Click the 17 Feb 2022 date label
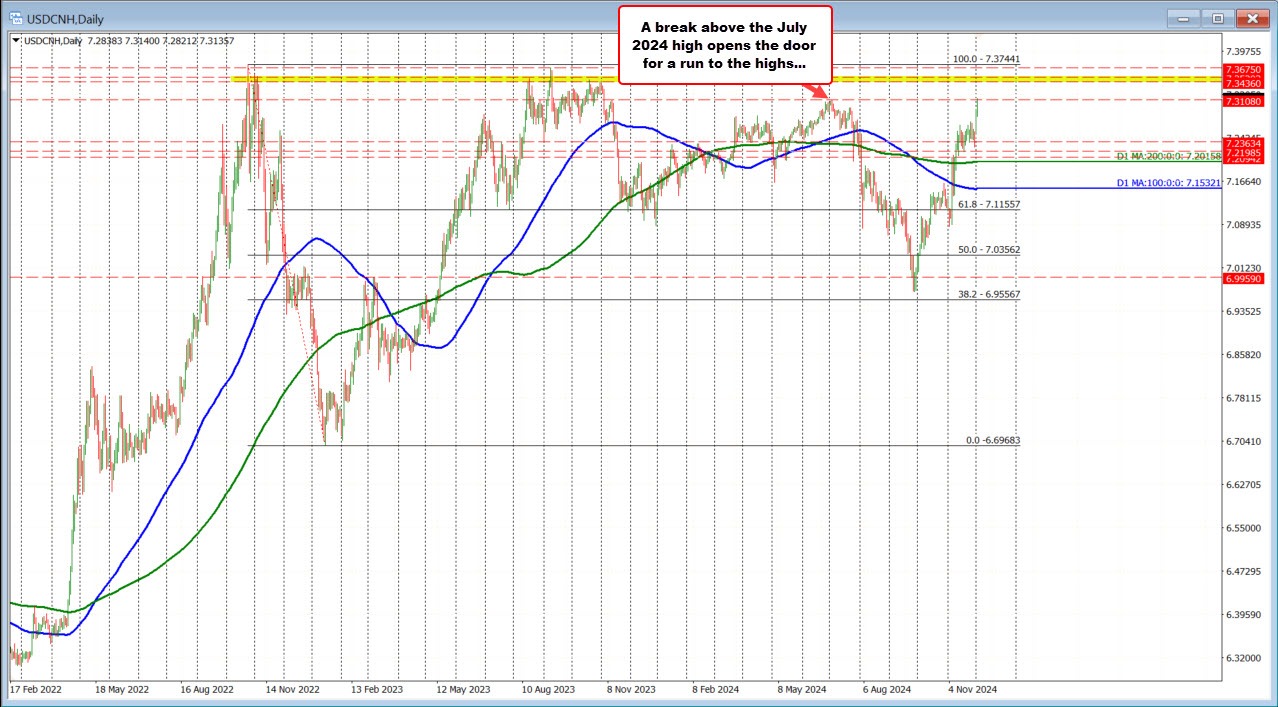This screenshot has height=707, width=1278. click(36, 689)
